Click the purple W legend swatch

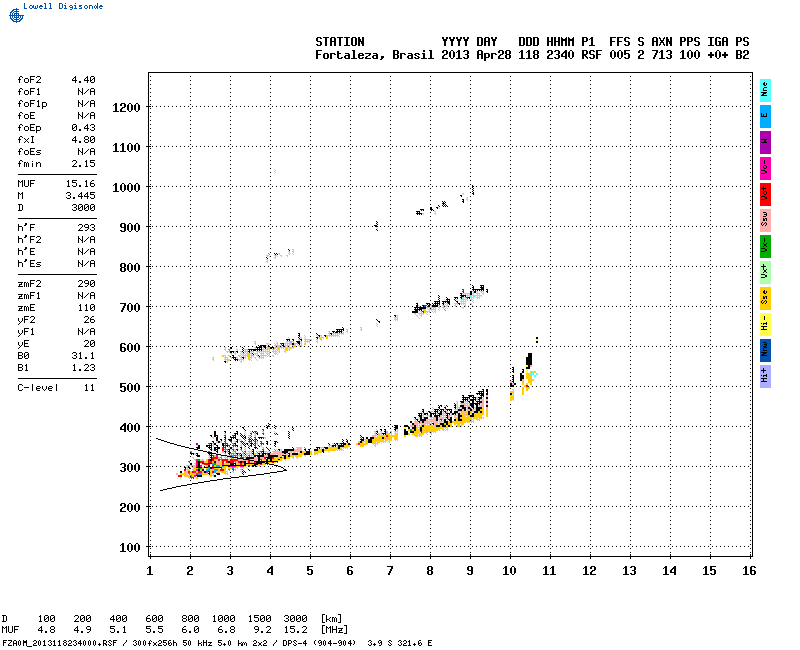[765, 141]
